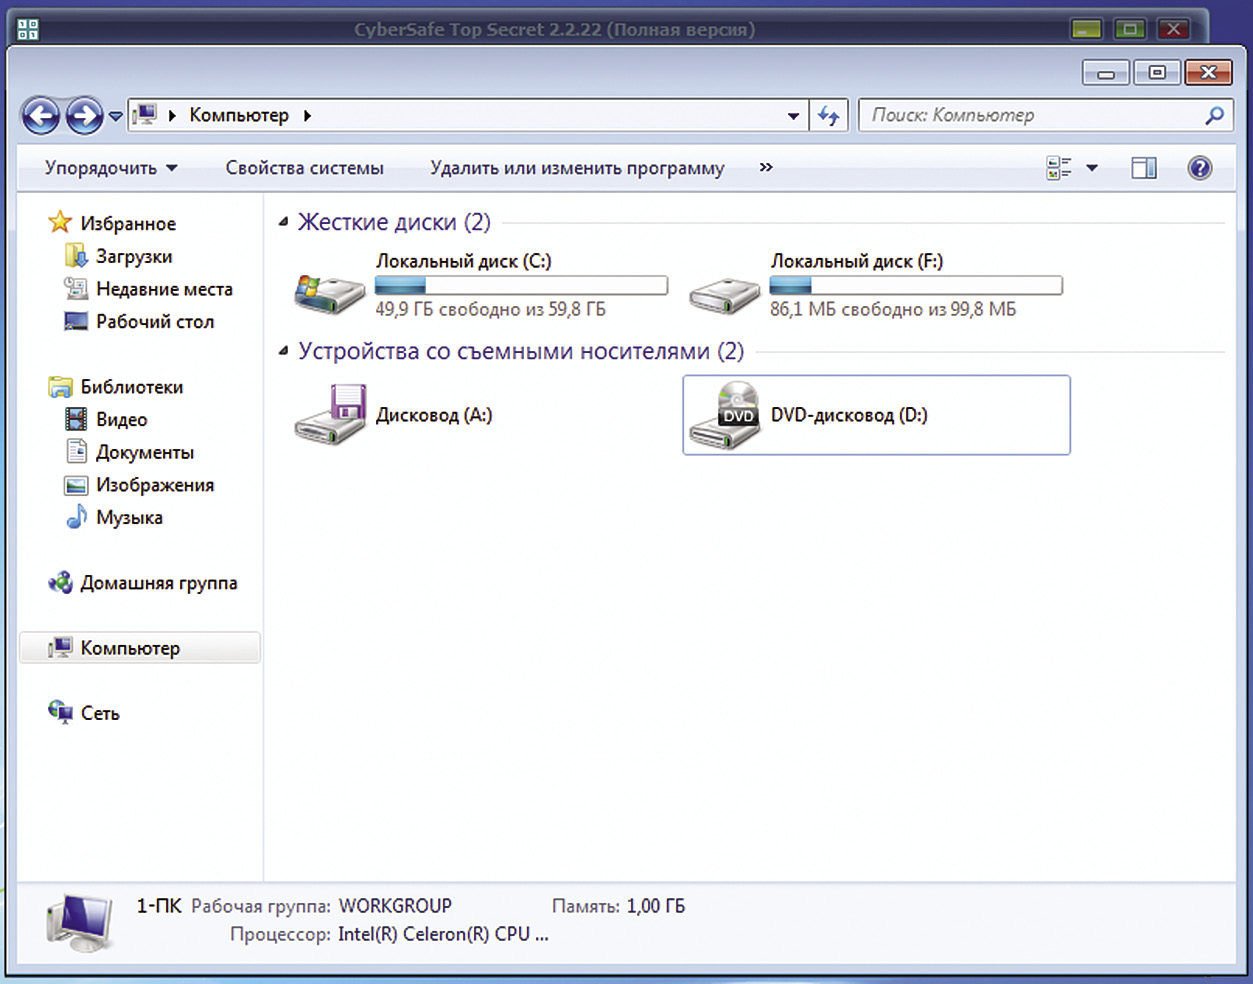Click the film icon beside Видео

76,419
